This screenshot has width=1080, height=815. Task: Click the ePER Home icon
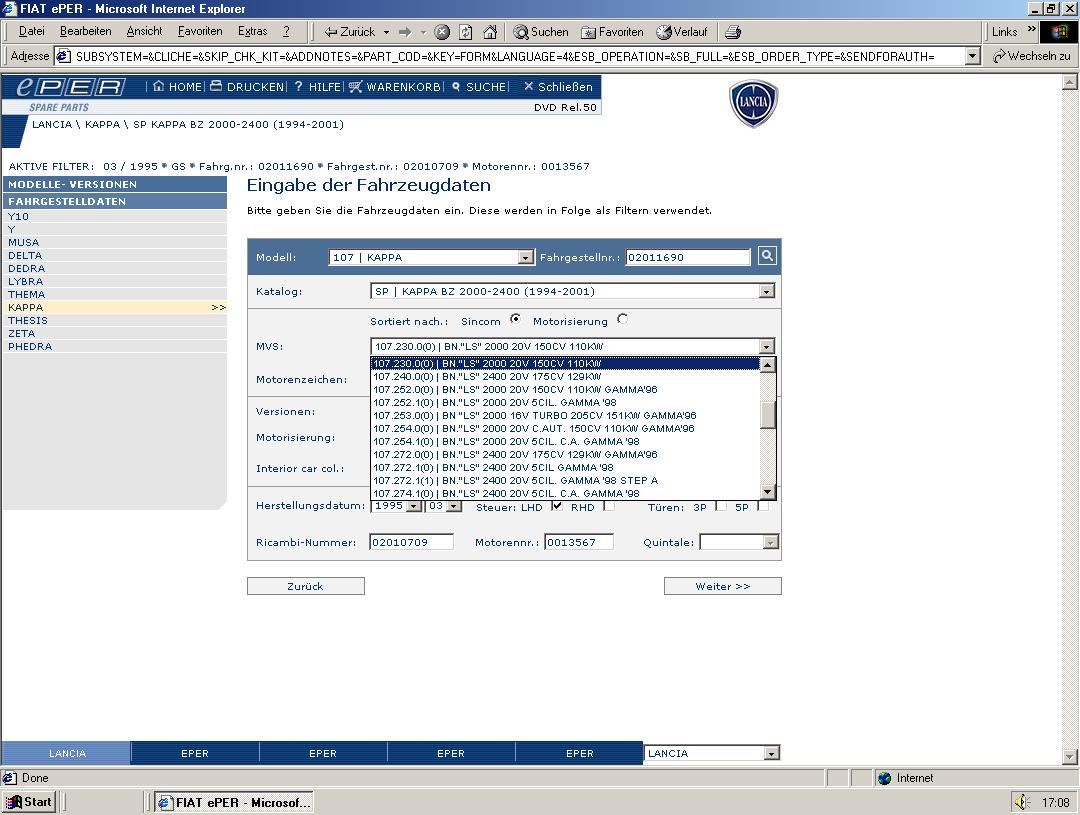159,87
